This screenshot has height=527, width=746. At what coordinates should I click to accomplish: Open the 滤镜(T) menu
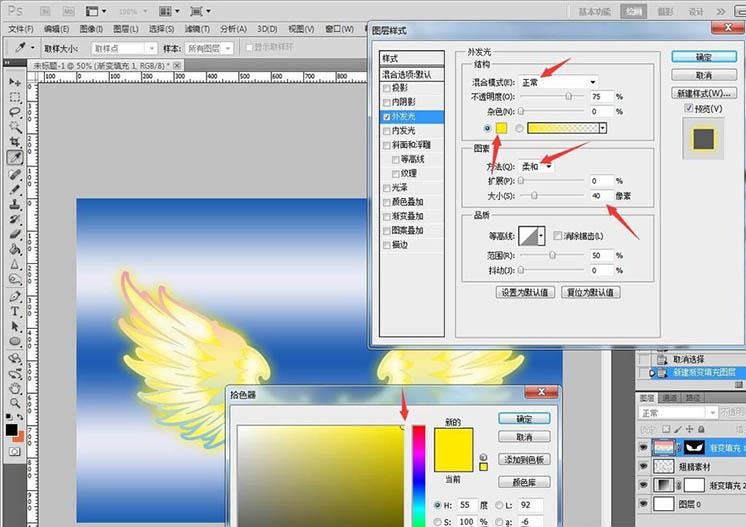coord(197,29)
